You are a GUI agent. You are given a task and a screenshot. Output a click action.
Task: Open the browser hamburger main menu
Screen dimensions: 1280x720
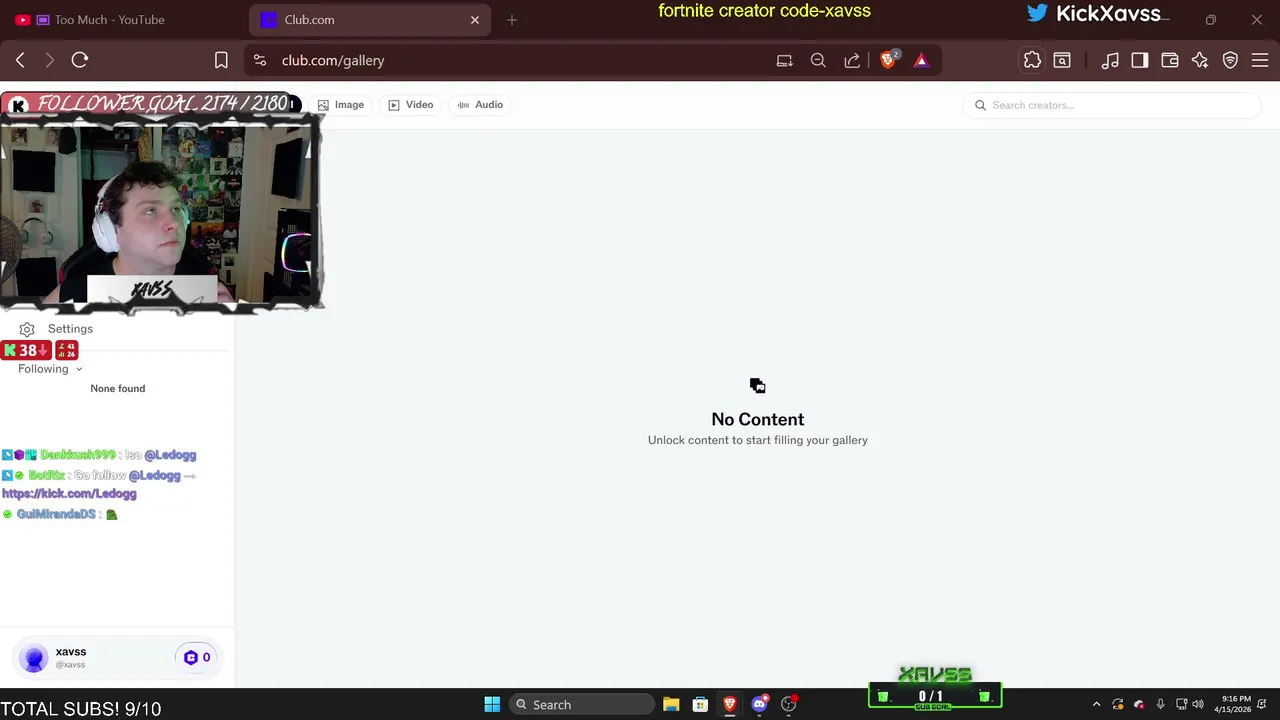(x=1261, y=60)
